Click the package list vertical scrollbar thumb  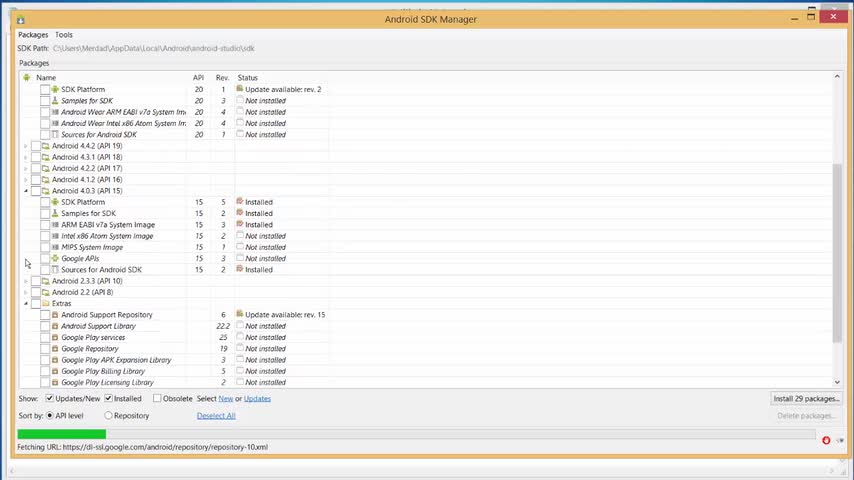pyautogui.click(x=837, y=253)
